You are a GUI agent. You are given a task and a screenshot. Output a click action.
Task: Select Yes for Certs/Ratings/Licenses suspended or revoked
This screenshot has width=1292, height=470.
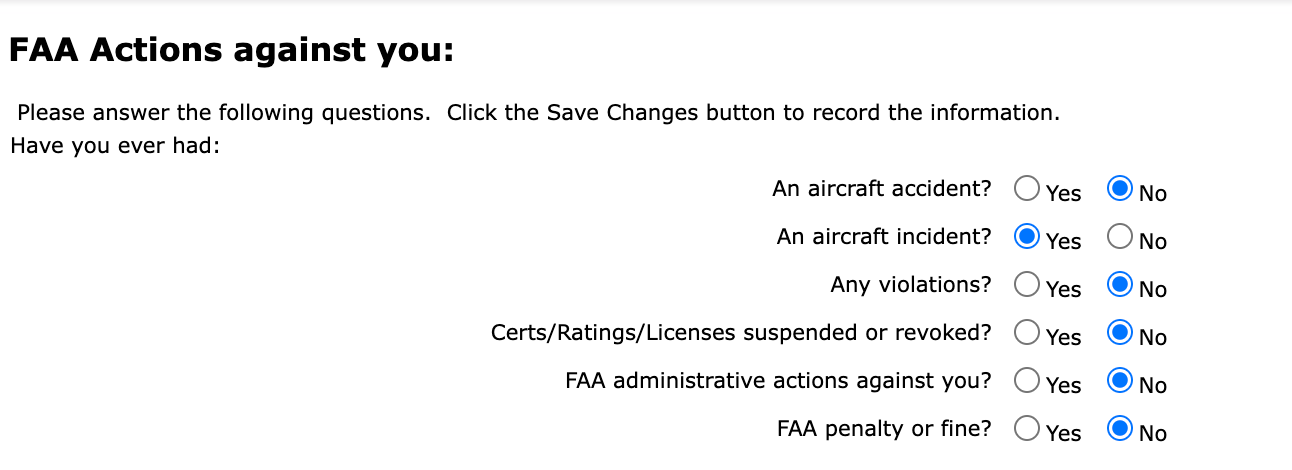1026,333
